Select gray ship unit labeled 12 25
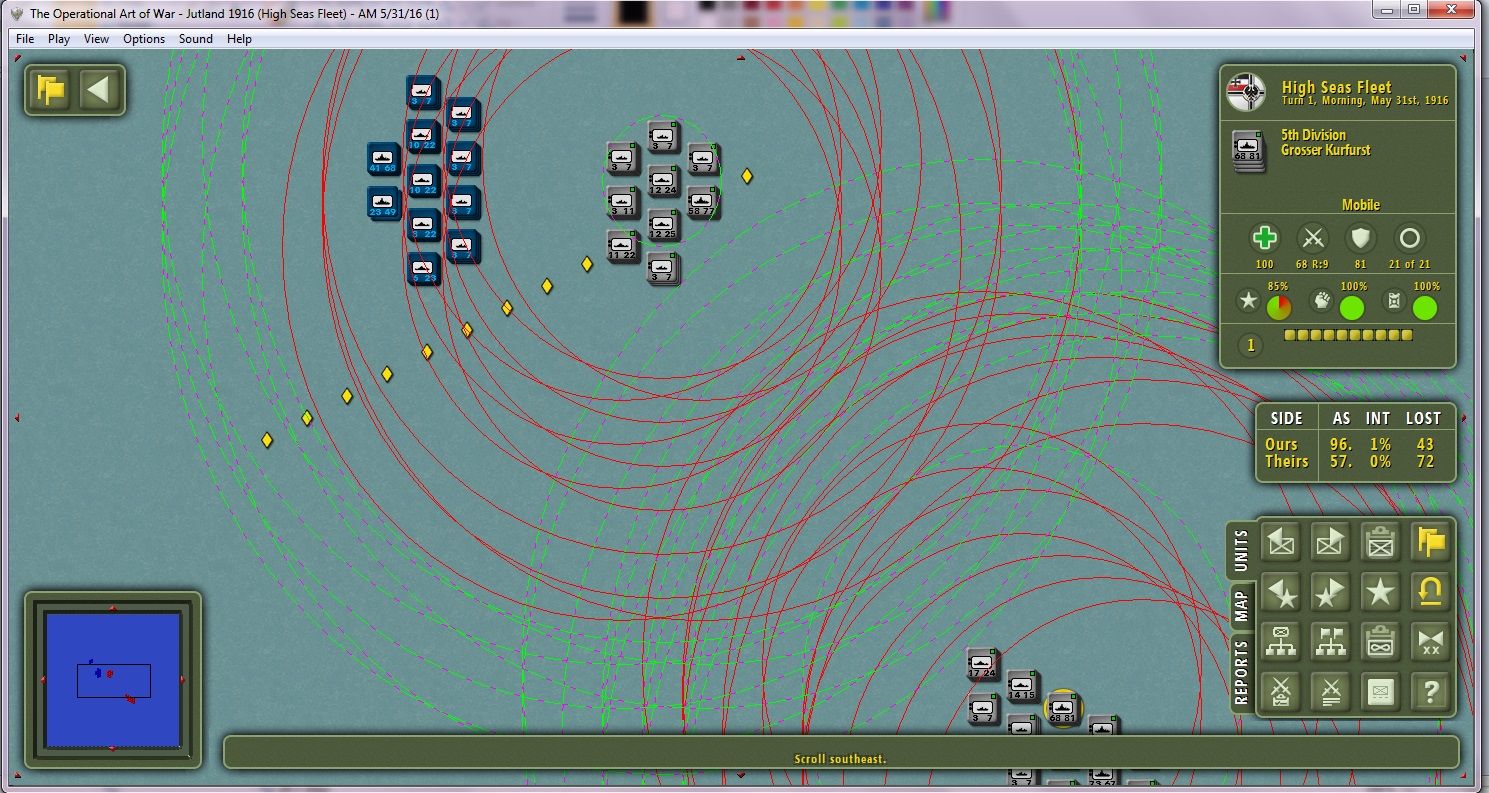The width and height of the screenshot is (1489, 793). (x=662, y=225)
